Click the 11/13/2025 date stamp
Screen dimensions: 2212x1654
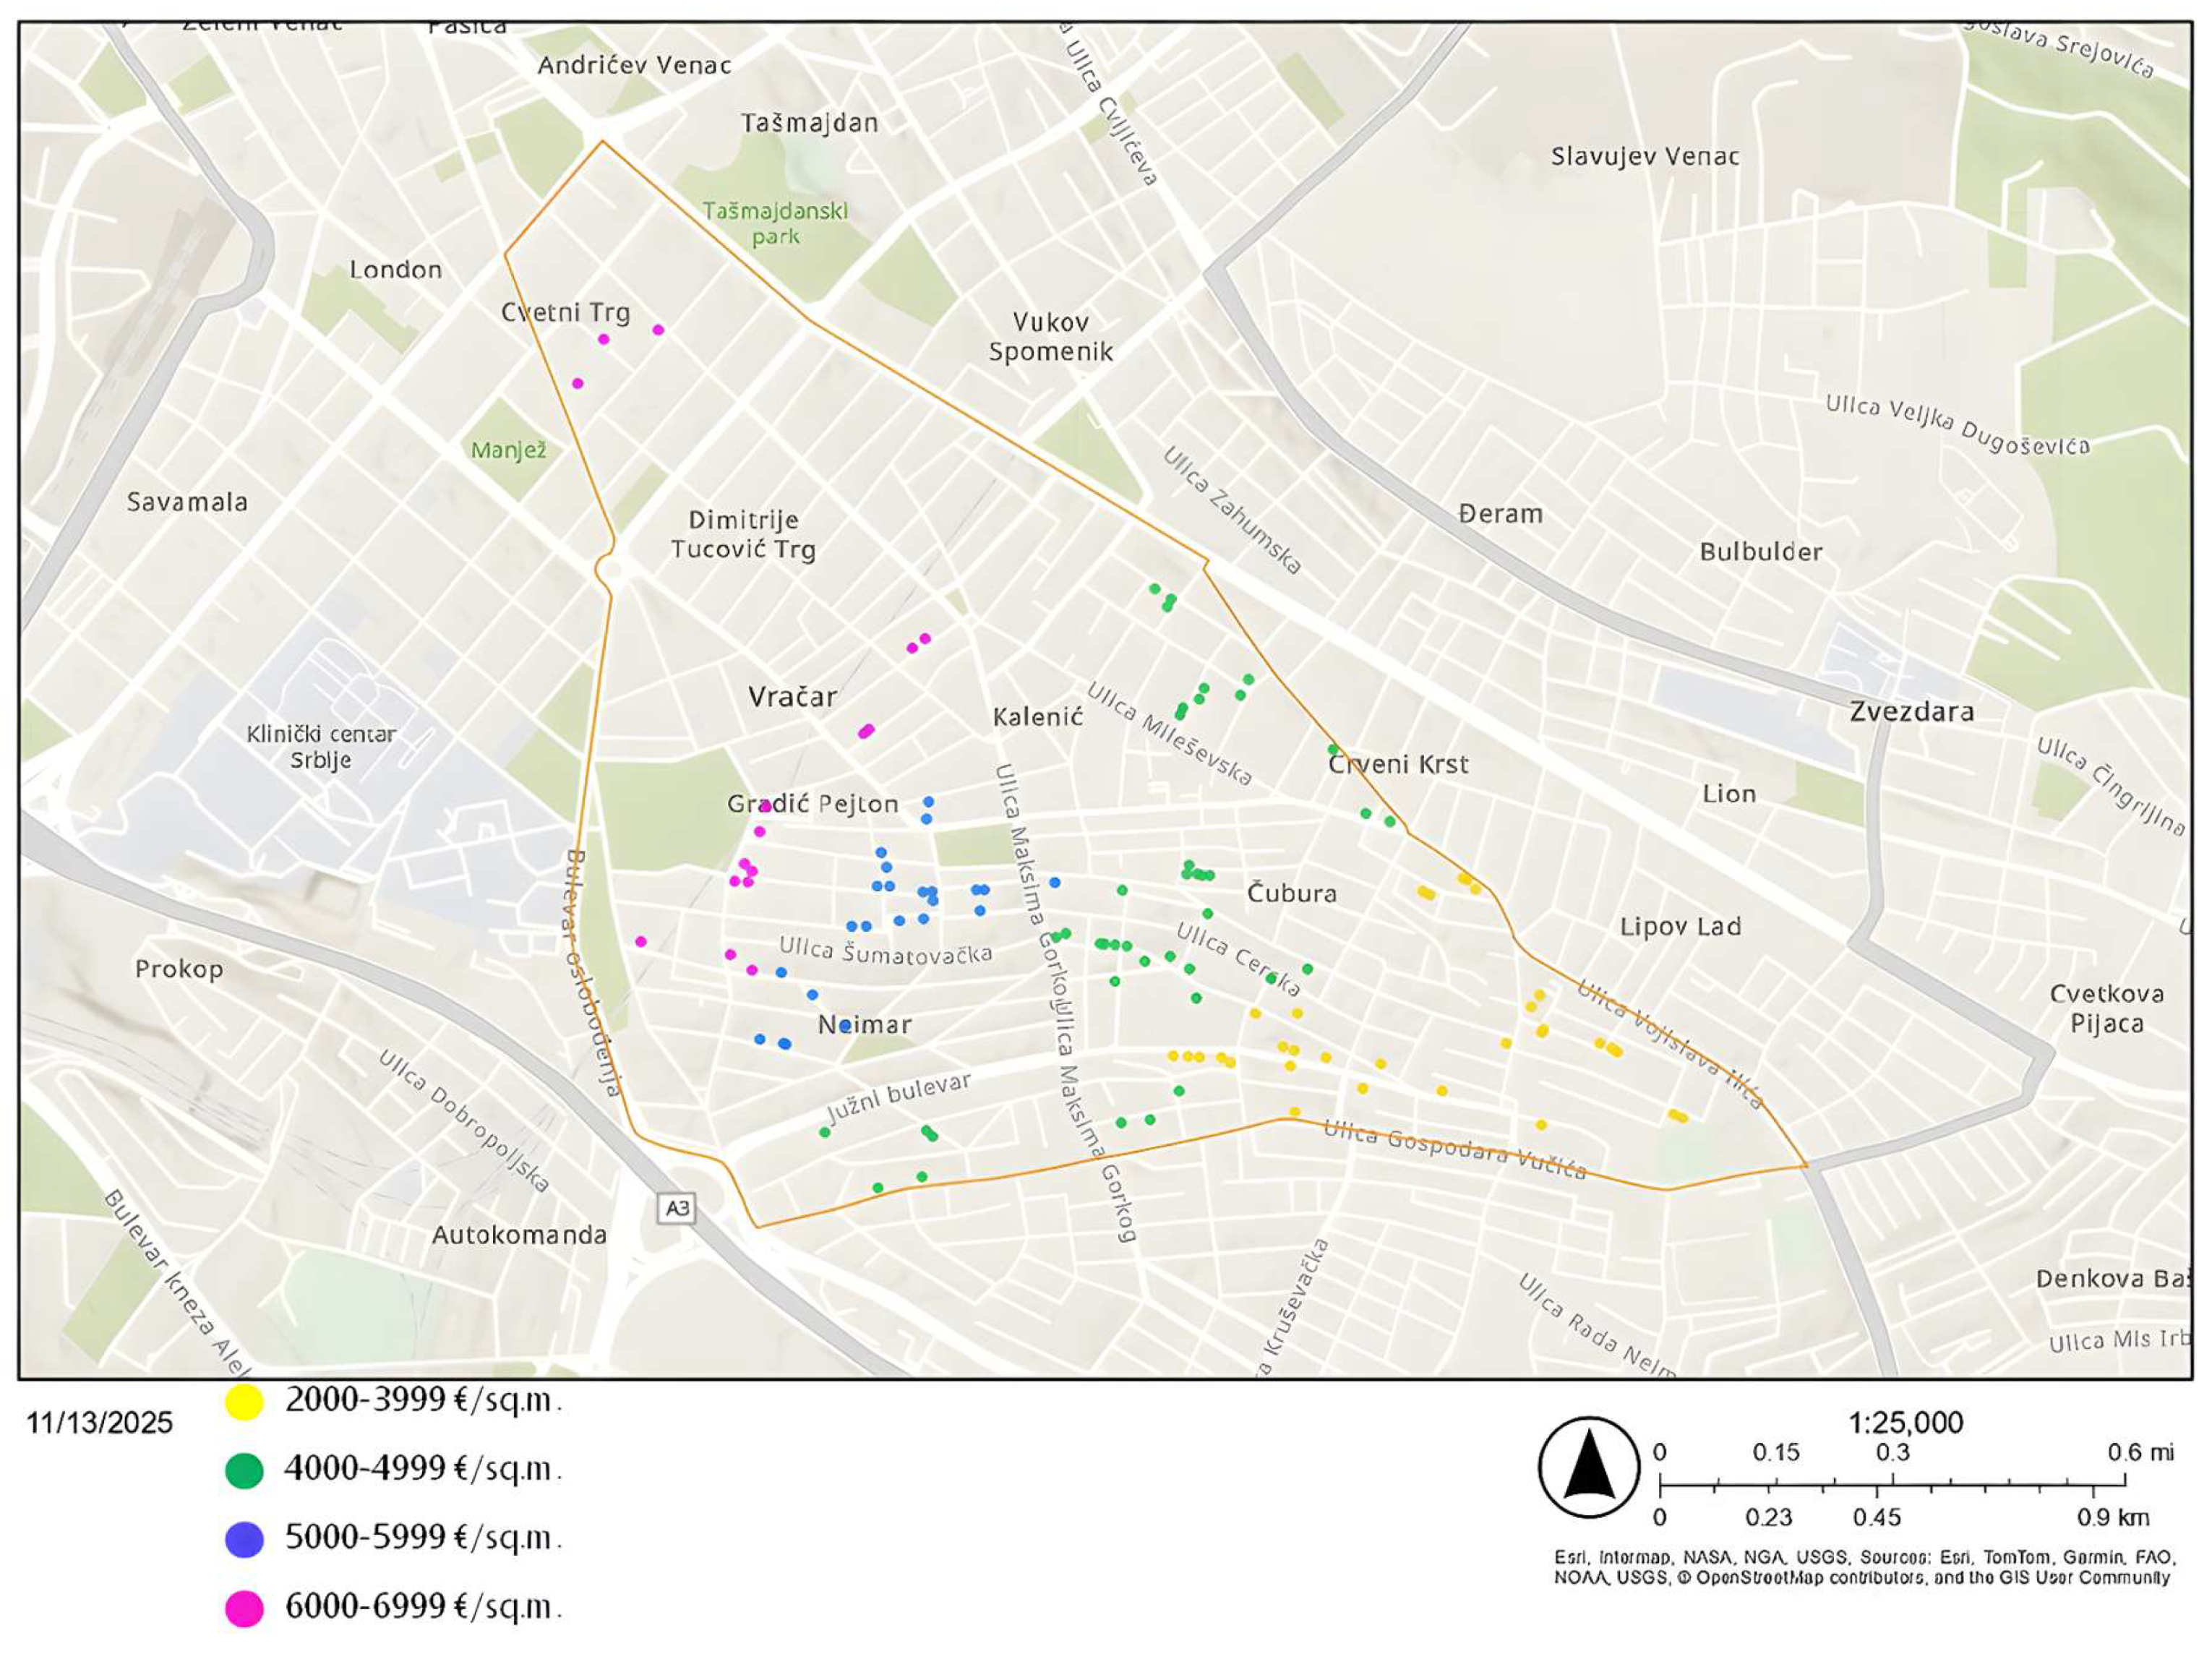(99, 1423)
